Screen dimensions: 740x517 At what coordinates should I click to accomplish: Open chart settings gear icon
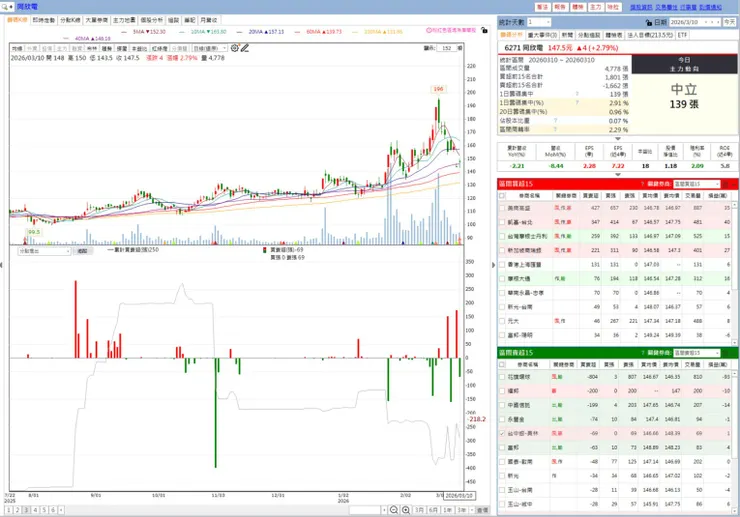(235, 48)
